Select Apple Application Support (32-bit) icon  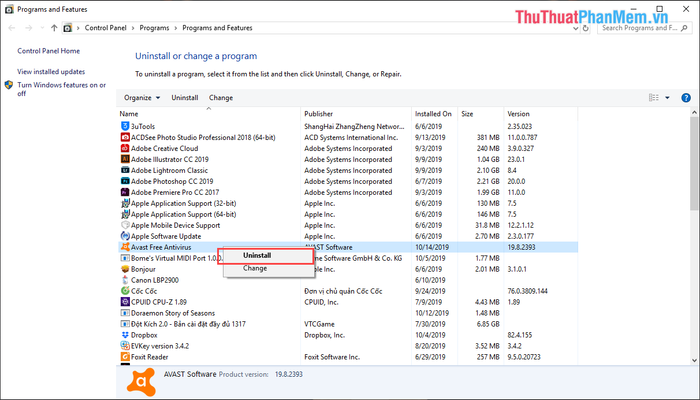coord(125,203)
